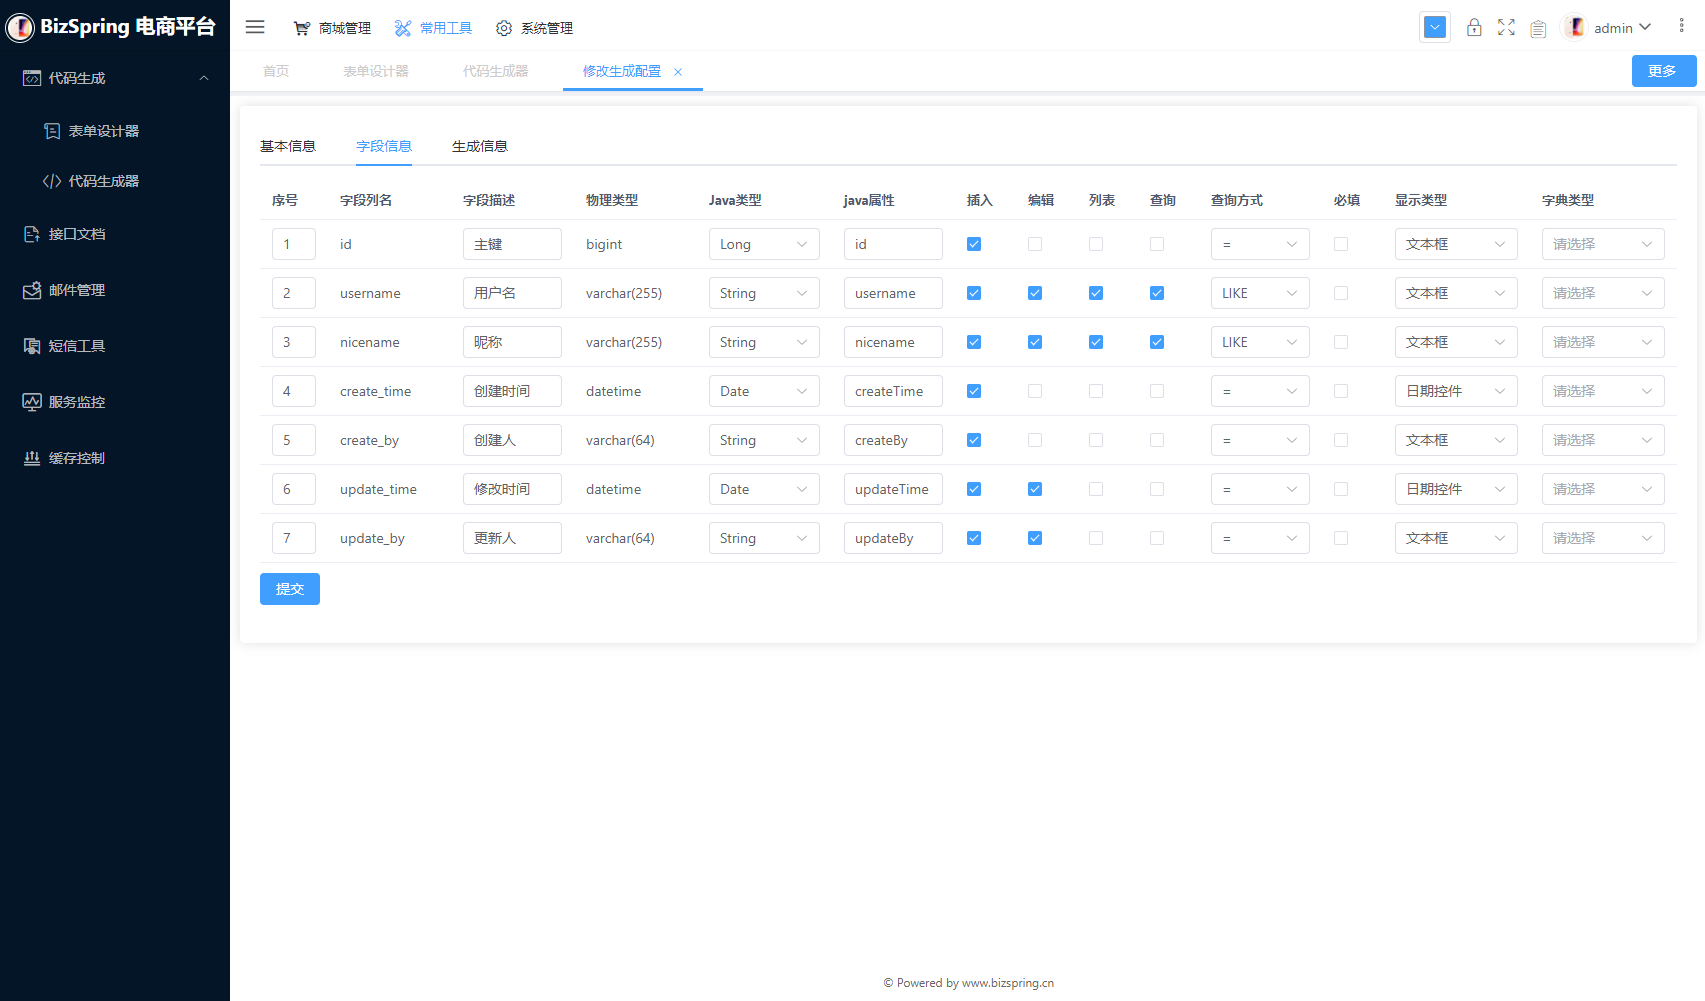The height and width of the screenshot is (1001, 1705).
Task: Click the 短信工具 message icon
Action: point(32,346)
